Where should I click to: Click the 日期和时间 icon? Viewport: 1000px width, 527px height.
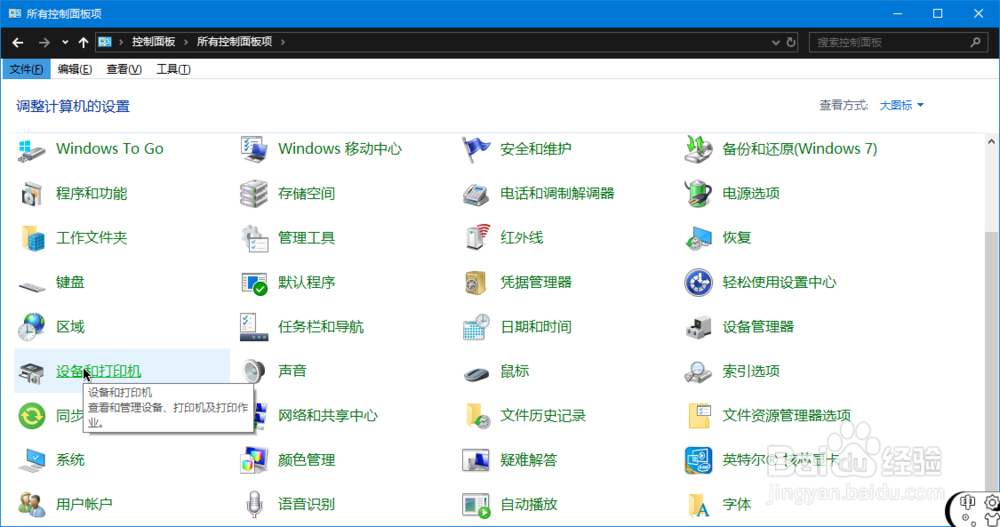(x=476, y=327)
